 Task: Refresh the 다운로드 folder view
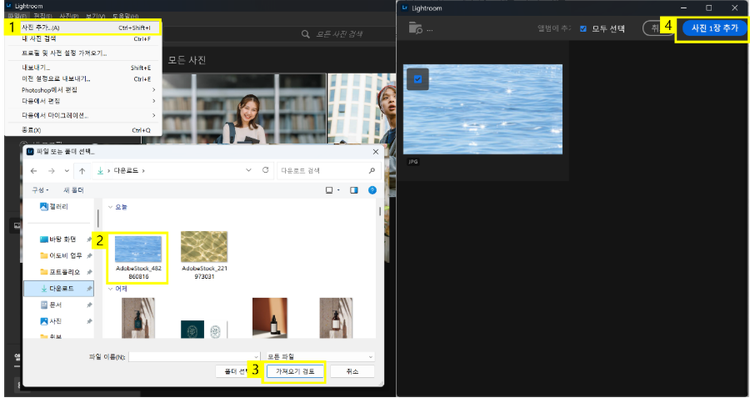[265, 170]
